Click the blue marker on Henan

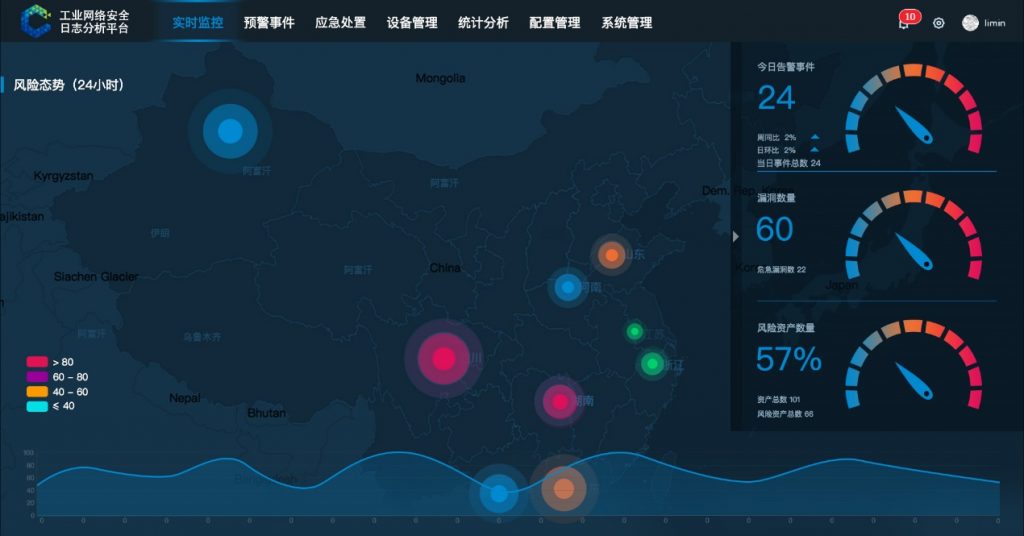point(568,287)
